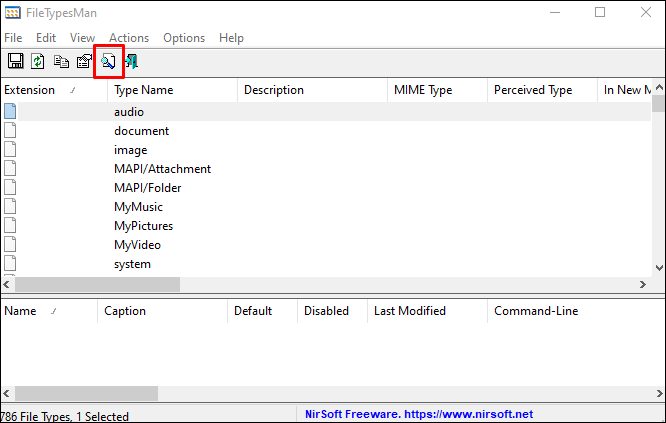Image resolution: width=666 pixels, height=423 pixels.
Task: Click lower pane horizontal scrollbar right arrow
Action: coord(659,393)
